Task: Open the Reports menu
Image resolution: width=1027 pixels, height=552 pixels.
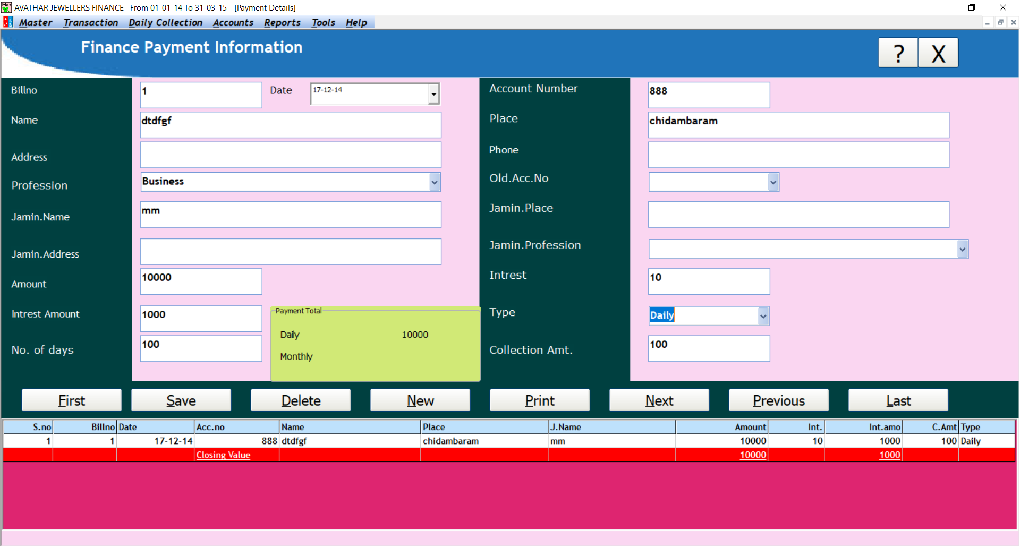Action: [x=282, y=23]
